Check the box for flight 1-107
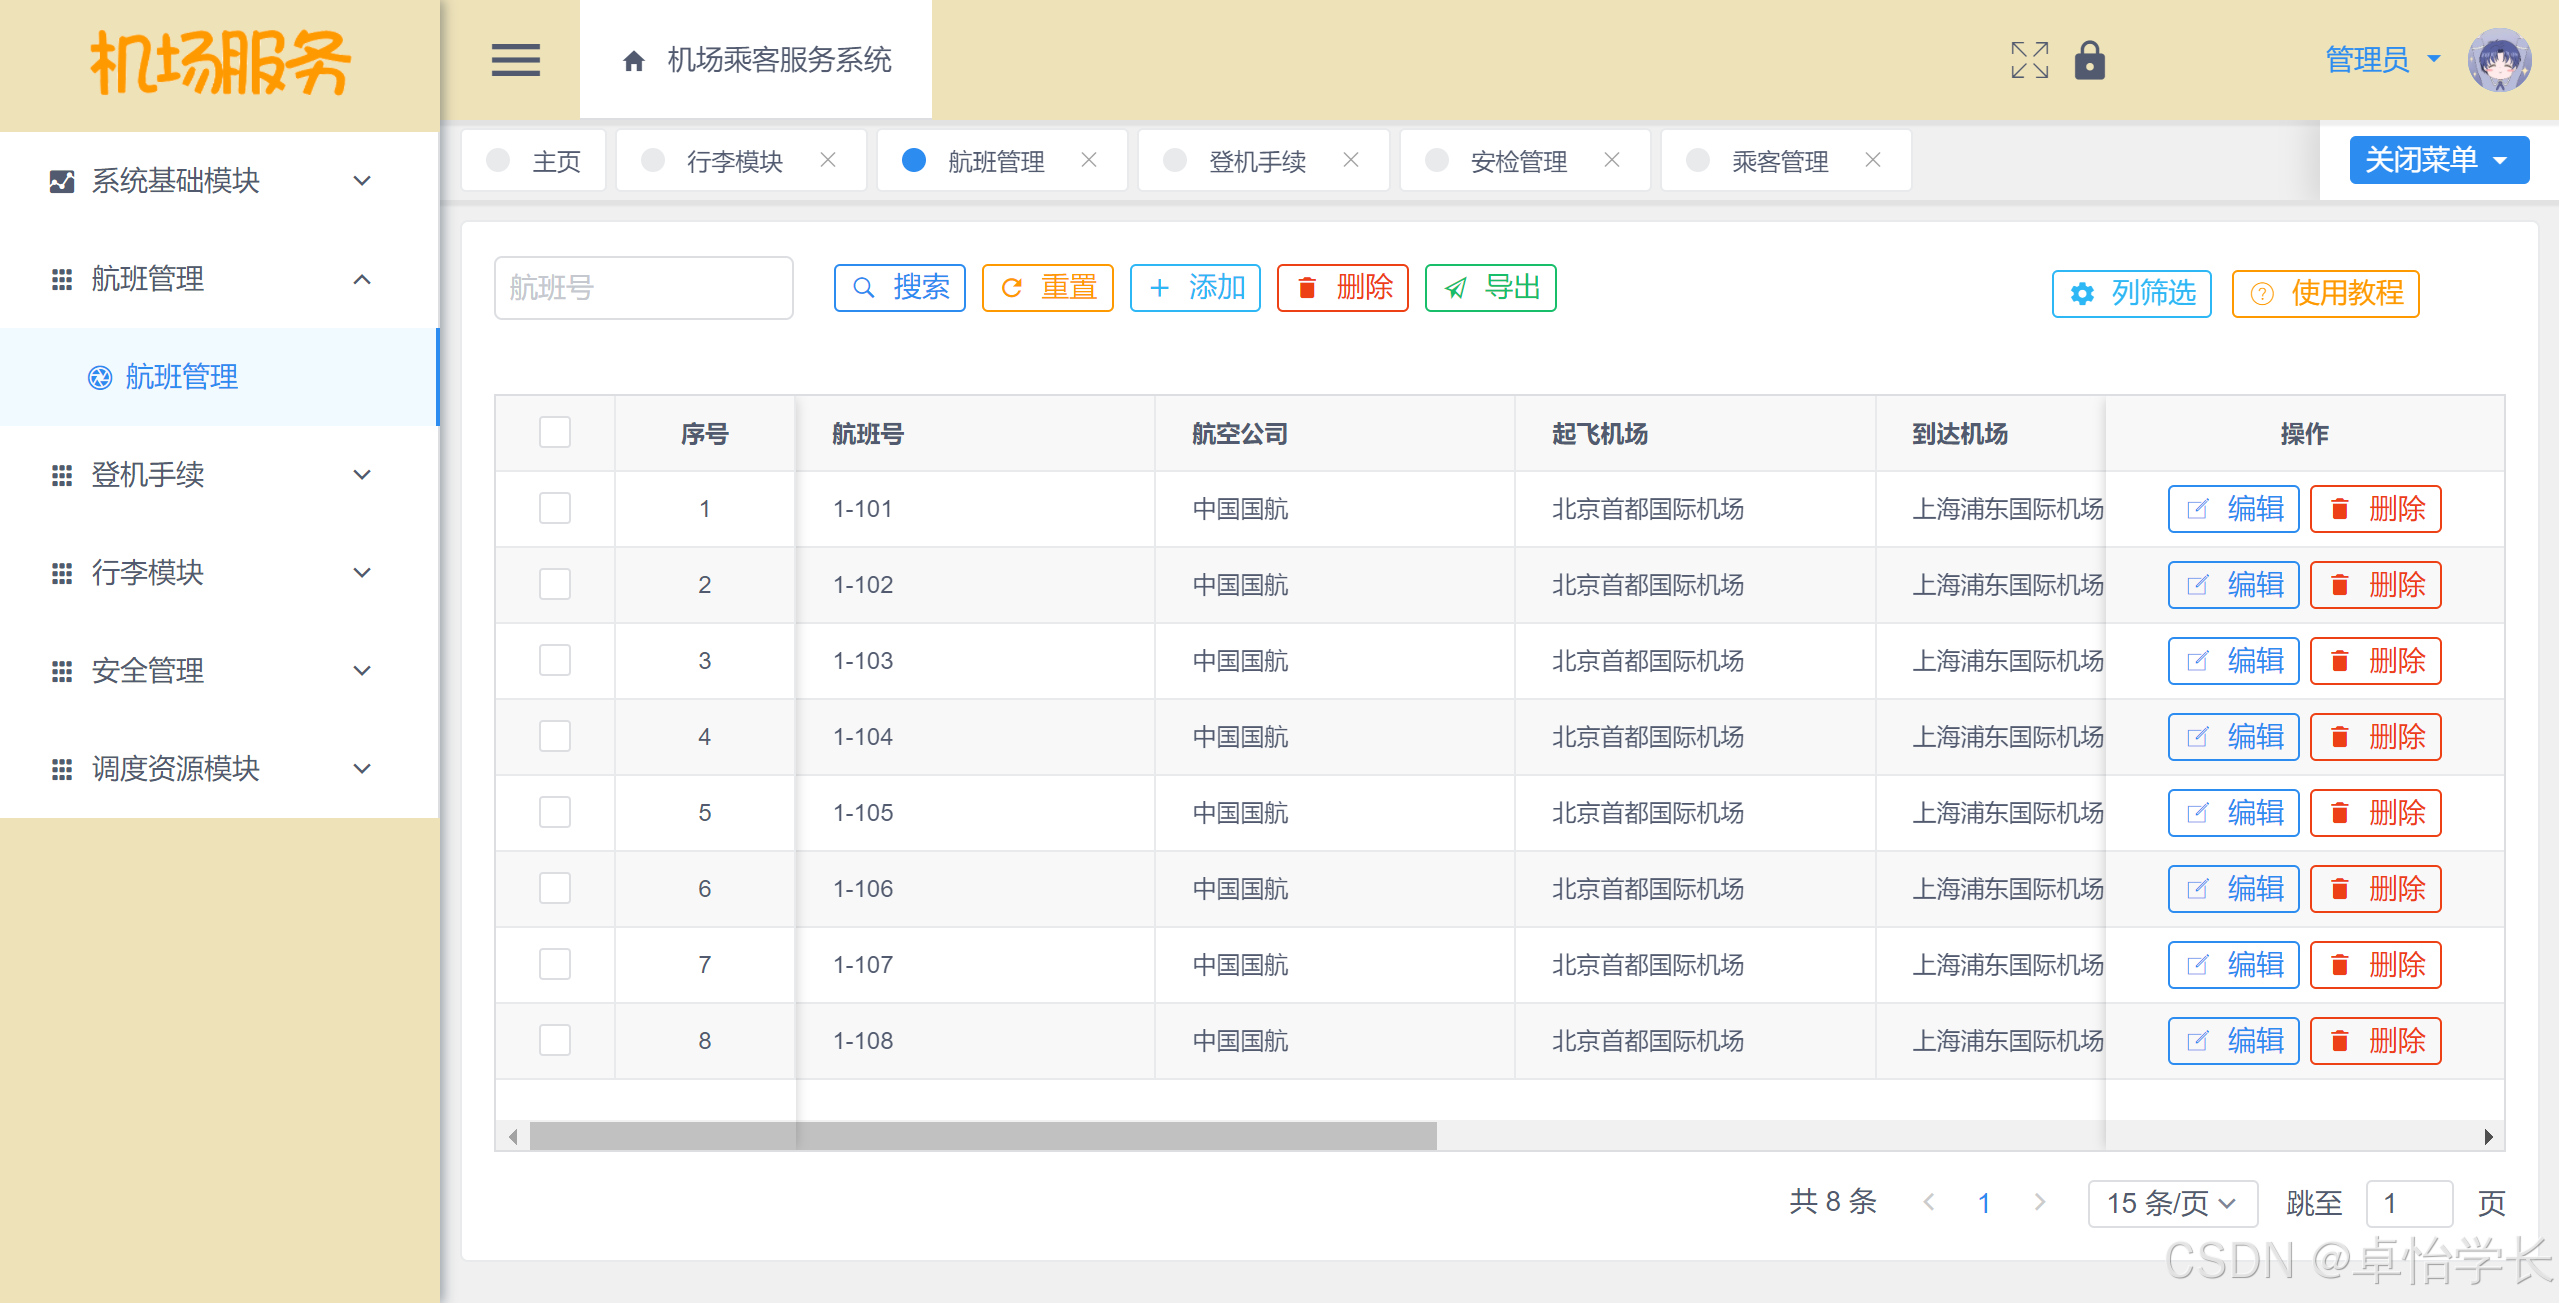Viewport: 2559px width, 1303px height. tap(555, 965)
